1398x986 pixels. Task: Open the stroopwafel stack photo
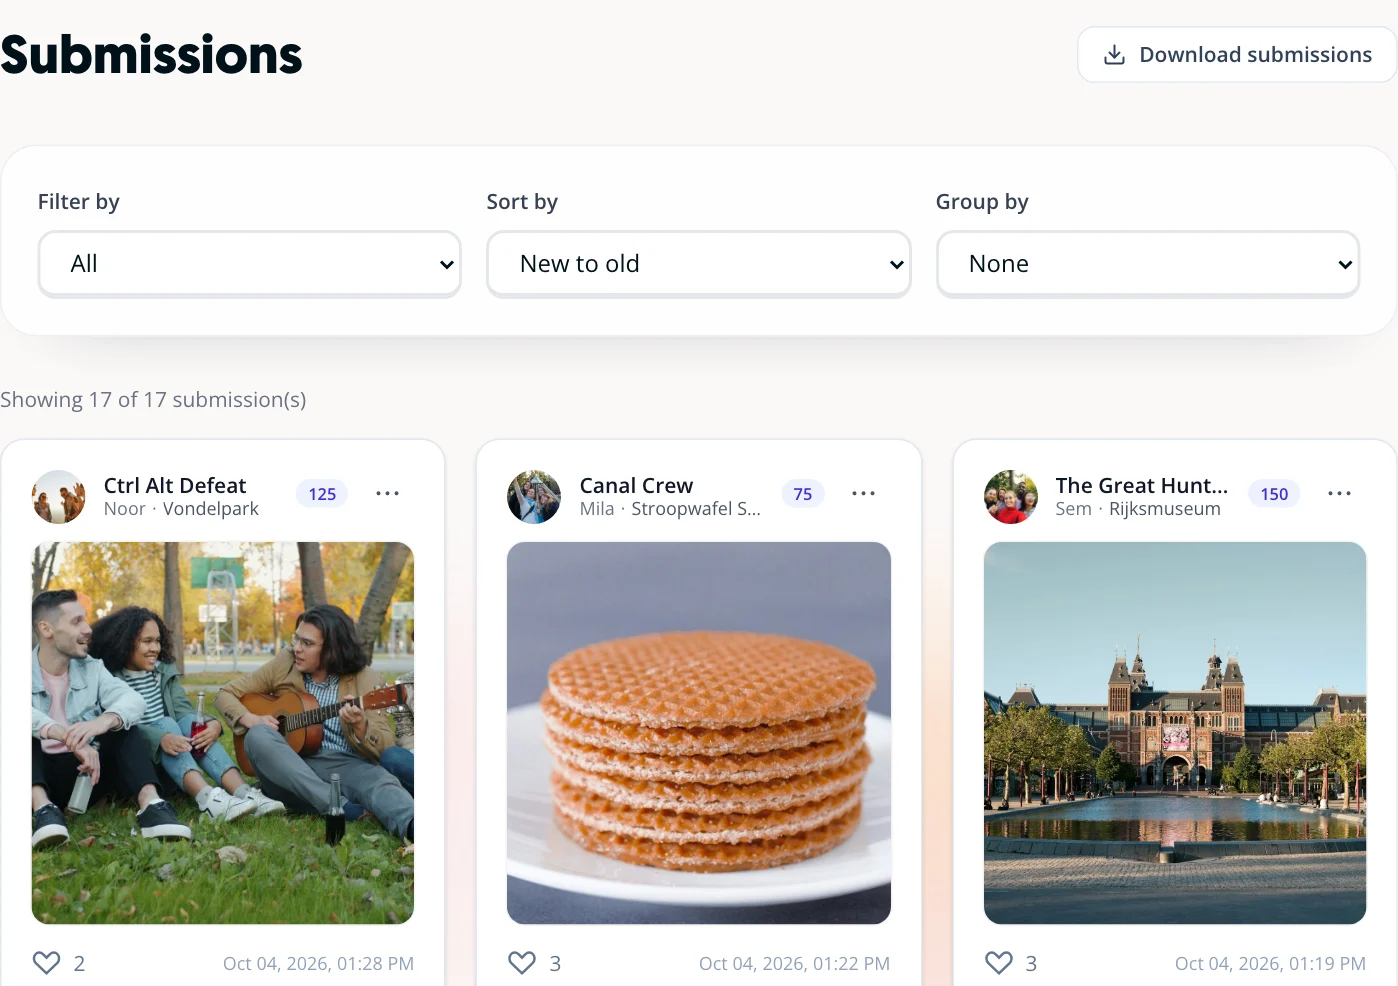point(699,733)
